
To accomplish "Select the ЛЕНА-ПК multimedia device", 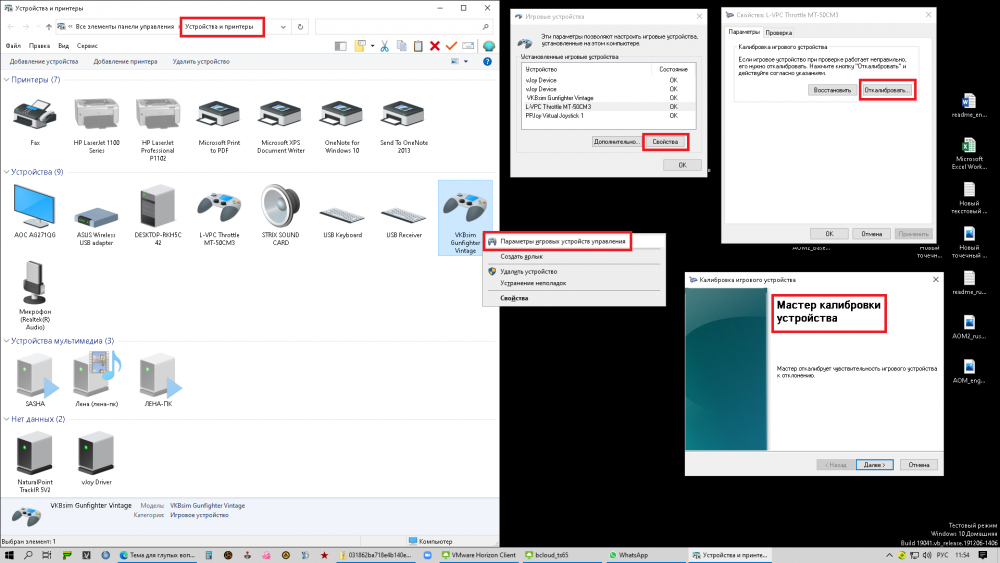I will point(159,379).
